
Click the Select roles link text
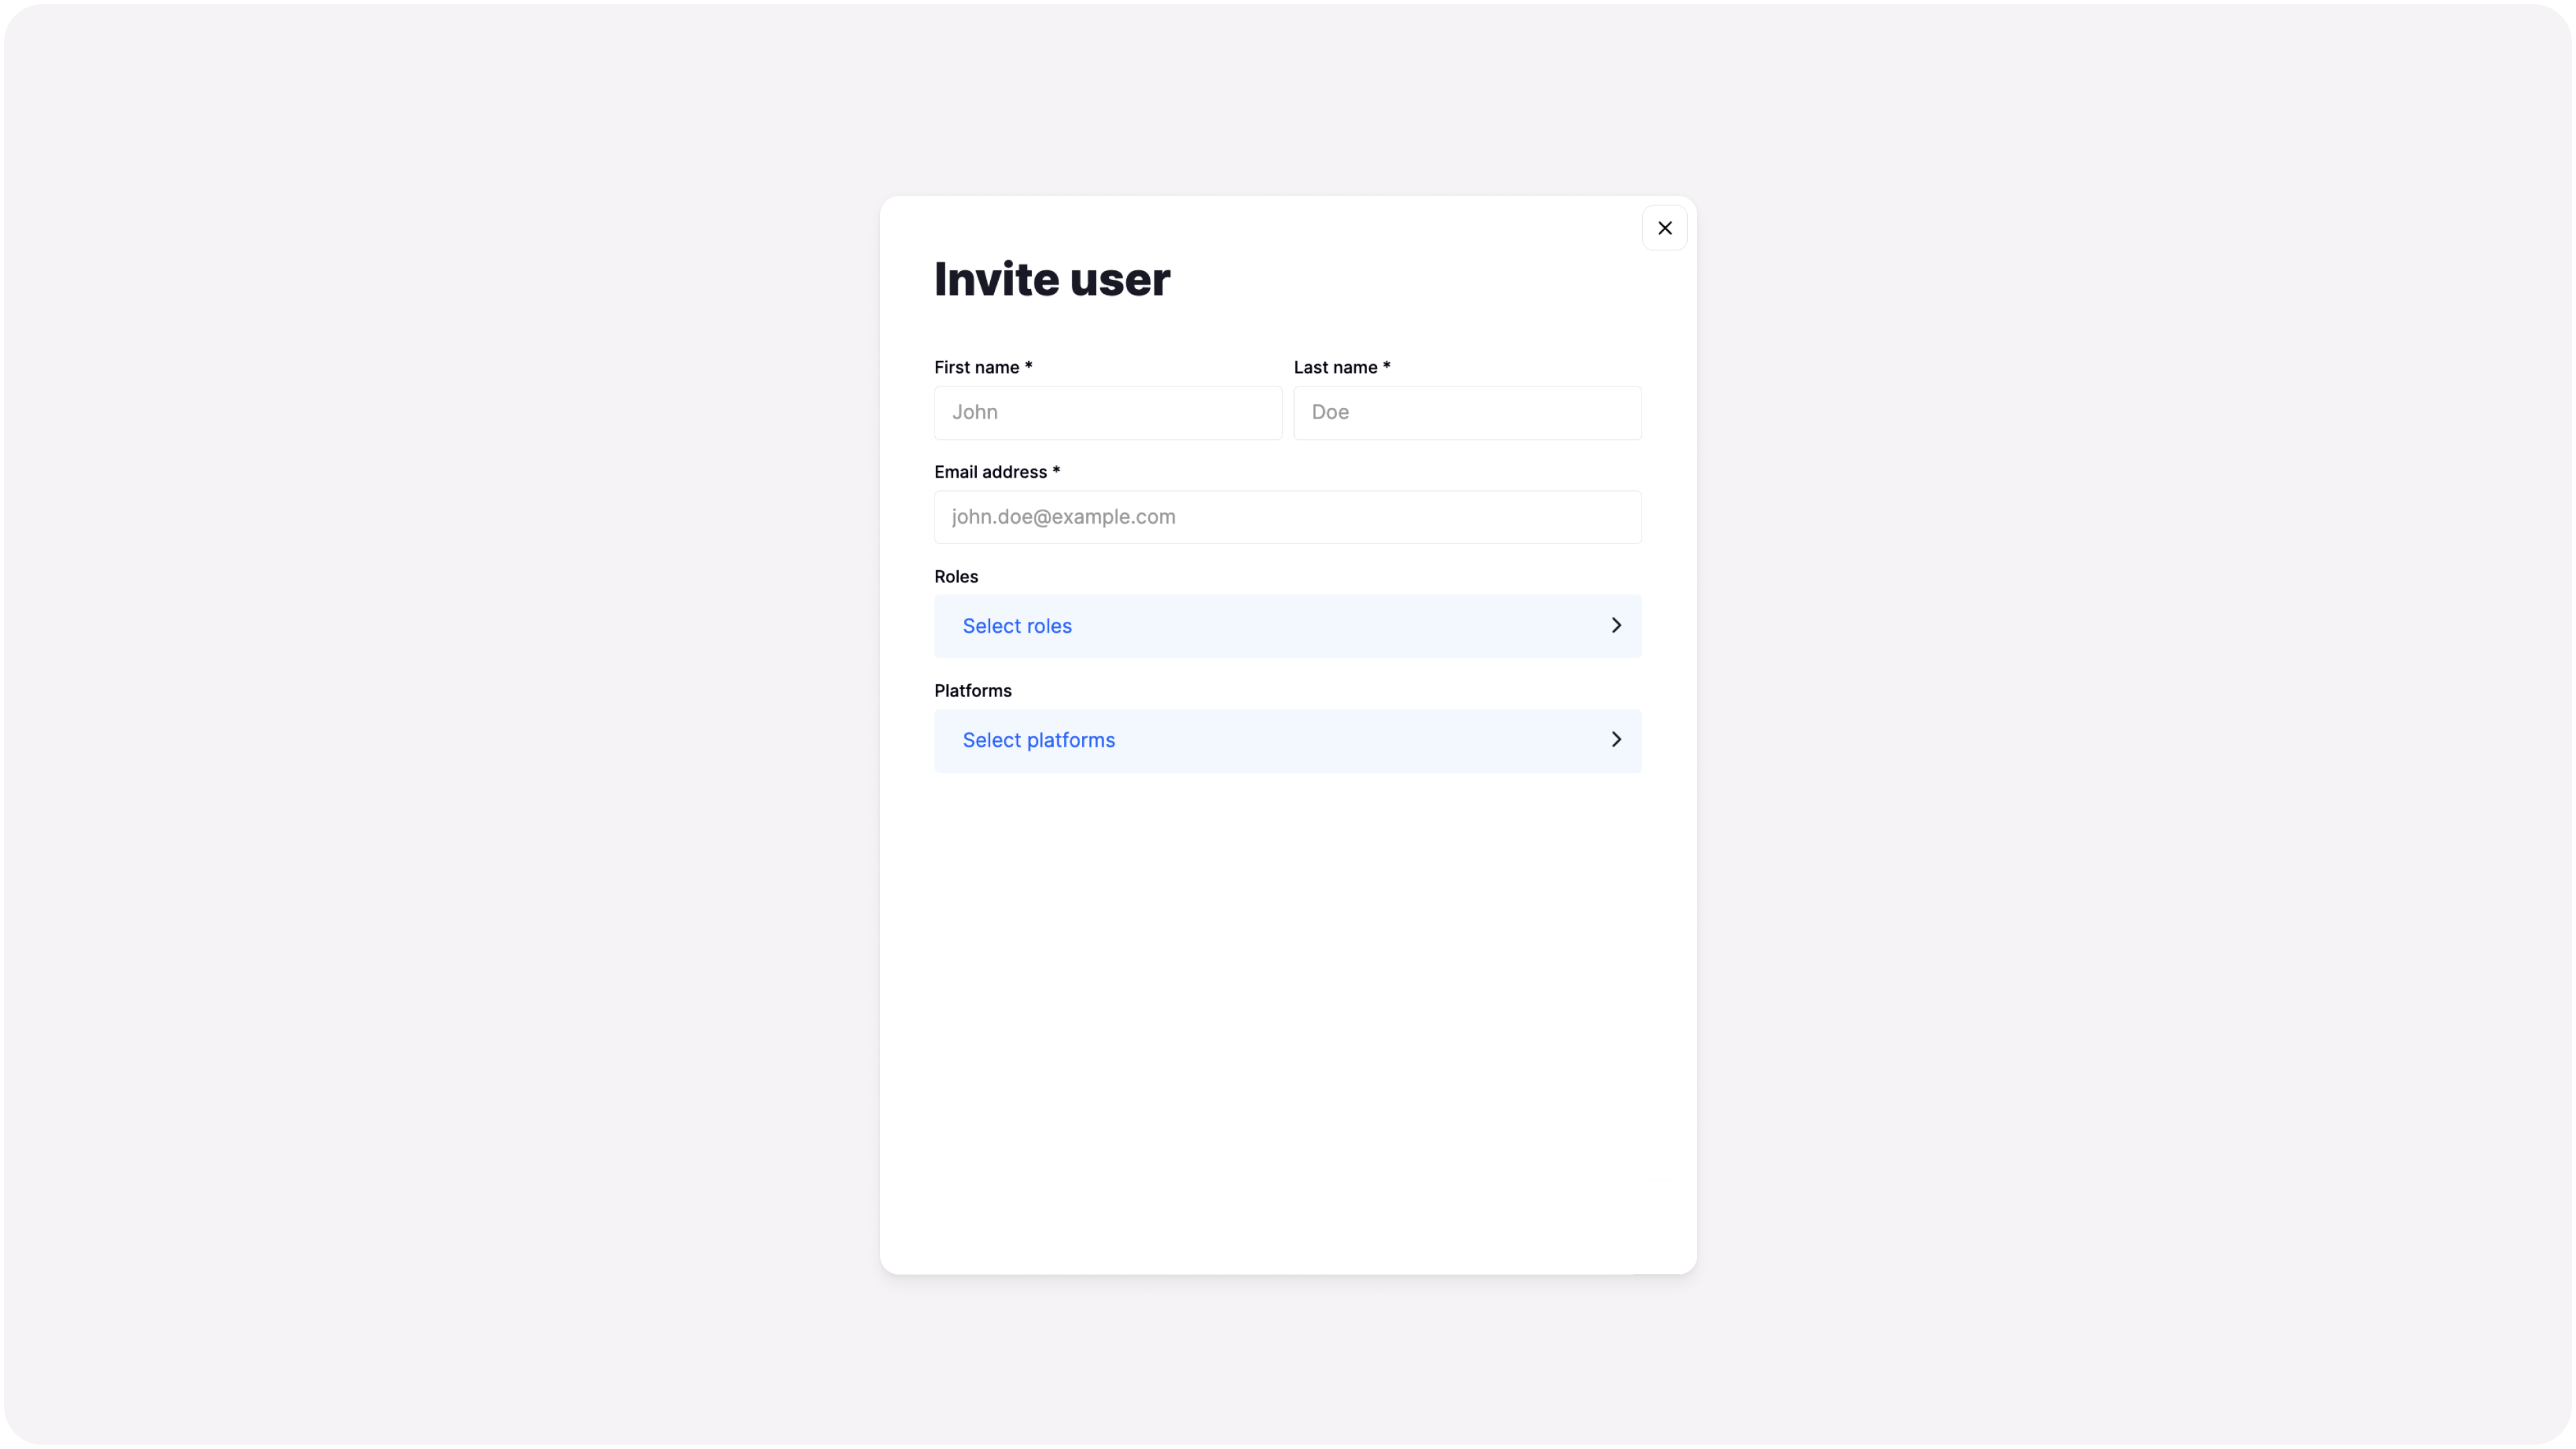click(1016, 626)
